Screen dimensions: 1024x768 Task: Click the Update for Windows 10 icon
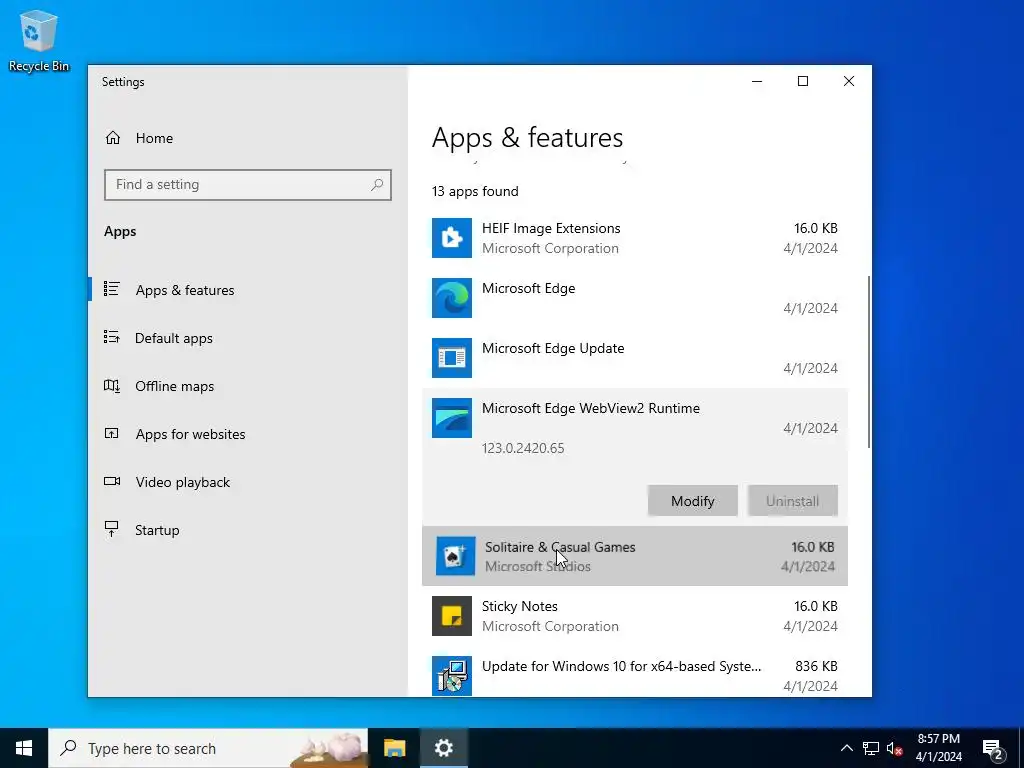pyautogui.click(x=452, y=675)
